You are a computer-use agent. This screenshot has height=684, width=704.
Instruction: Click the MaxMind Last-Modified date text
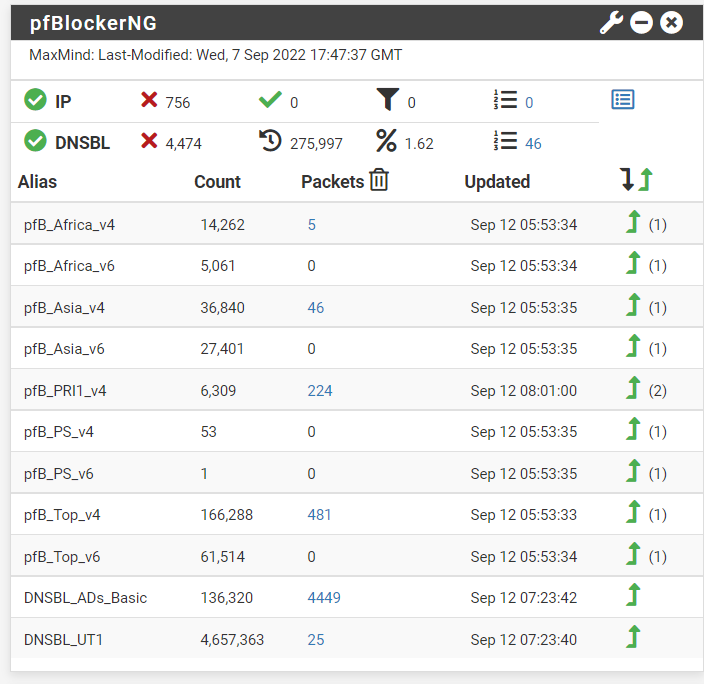[x=216, y=55]
